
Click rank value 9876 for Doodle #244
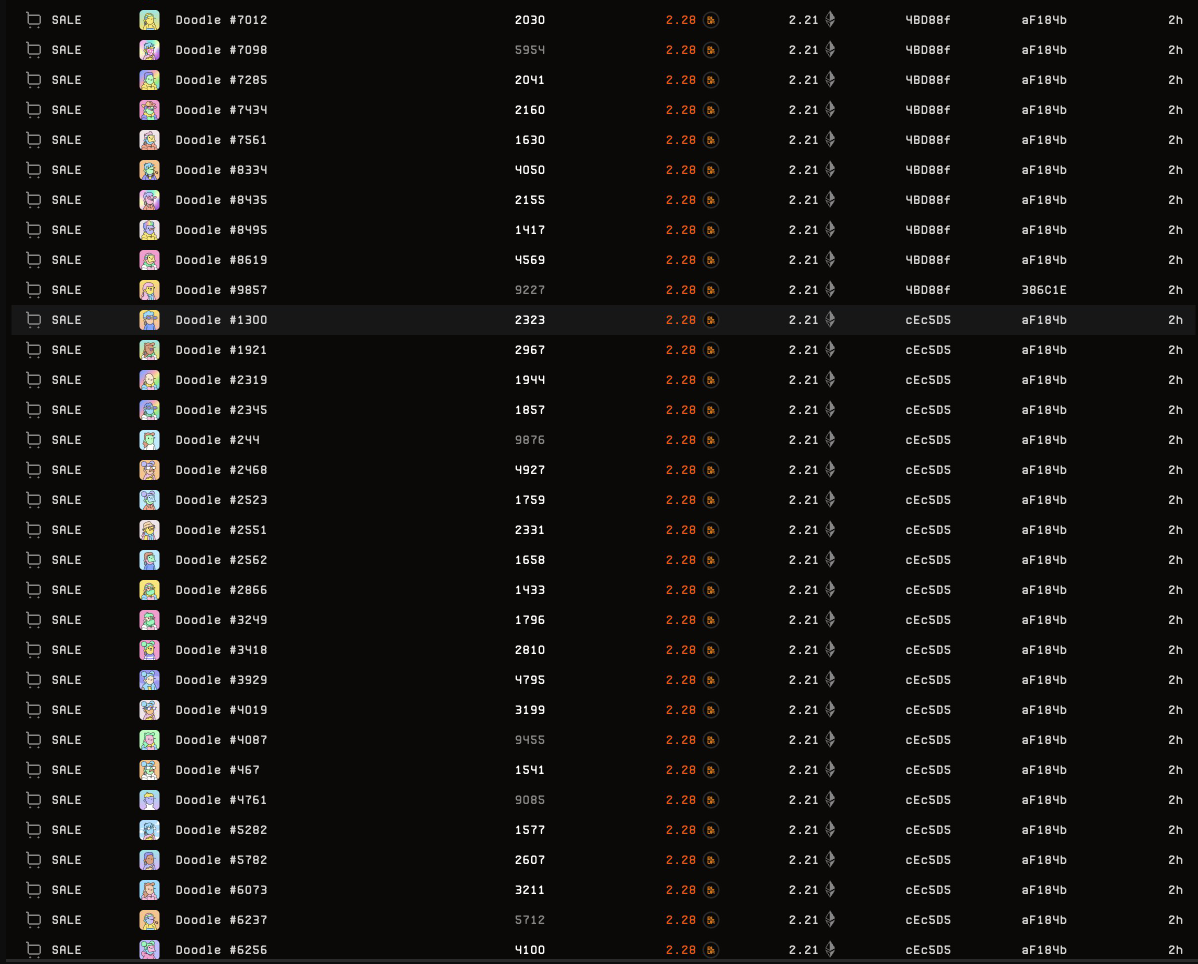[529, 440]
